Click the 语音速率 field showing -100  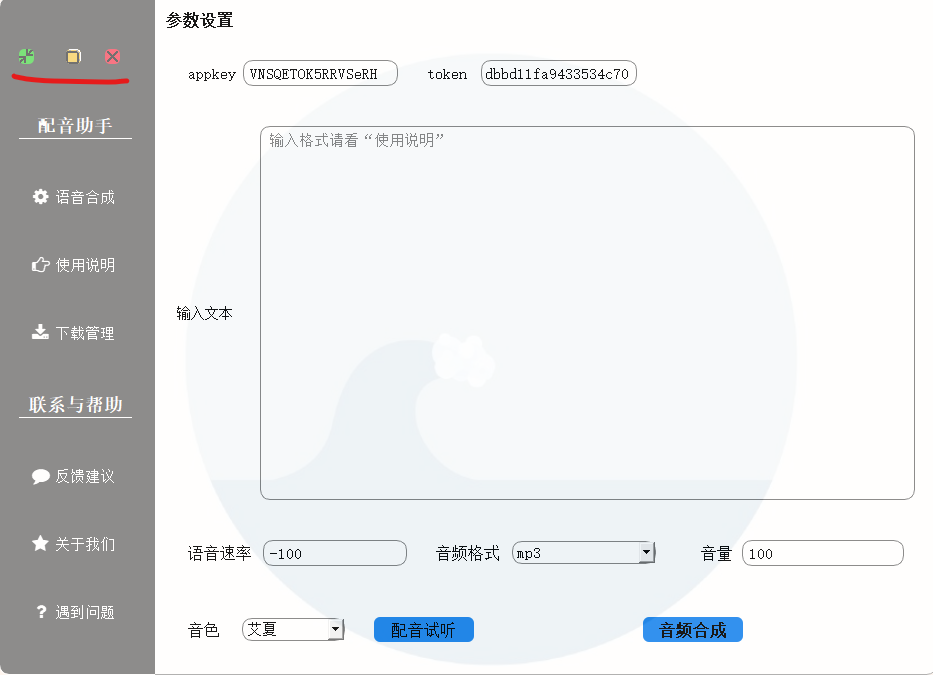click(x=334, y=552)
